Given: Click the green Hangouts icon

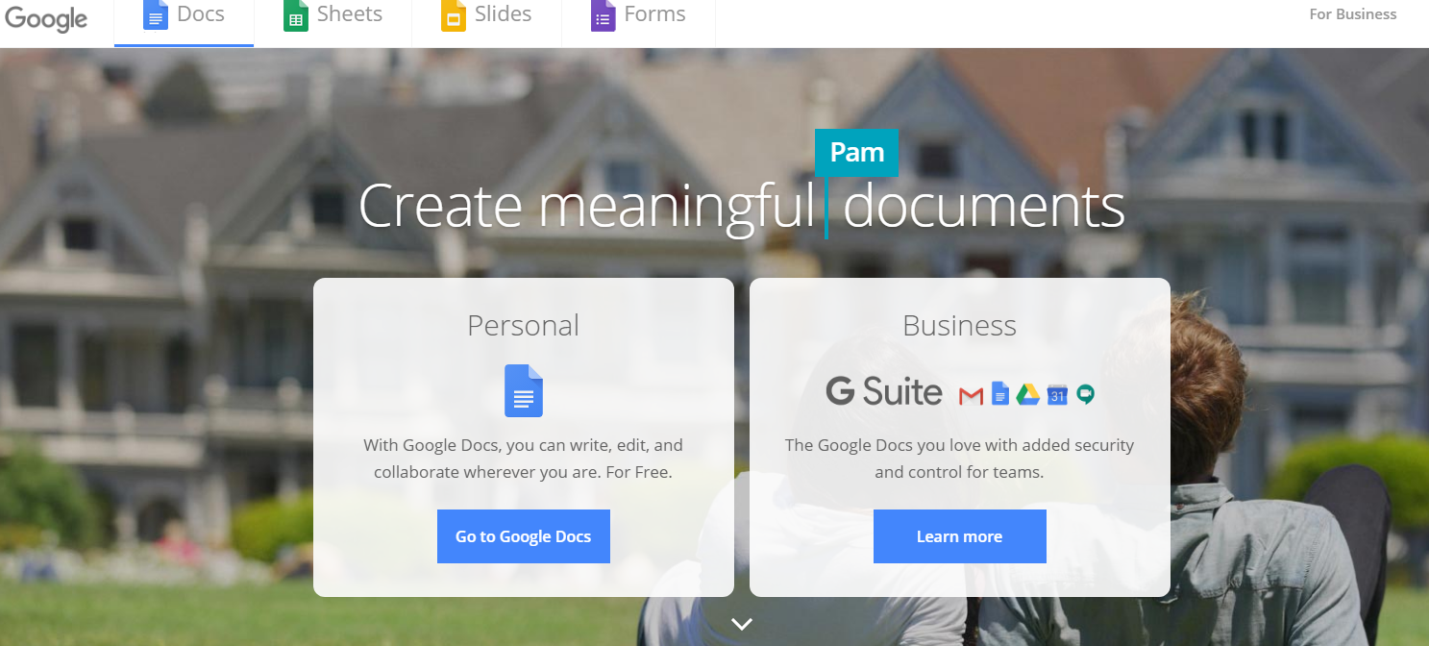Looking at the screenshot, I should (1085, 395).
